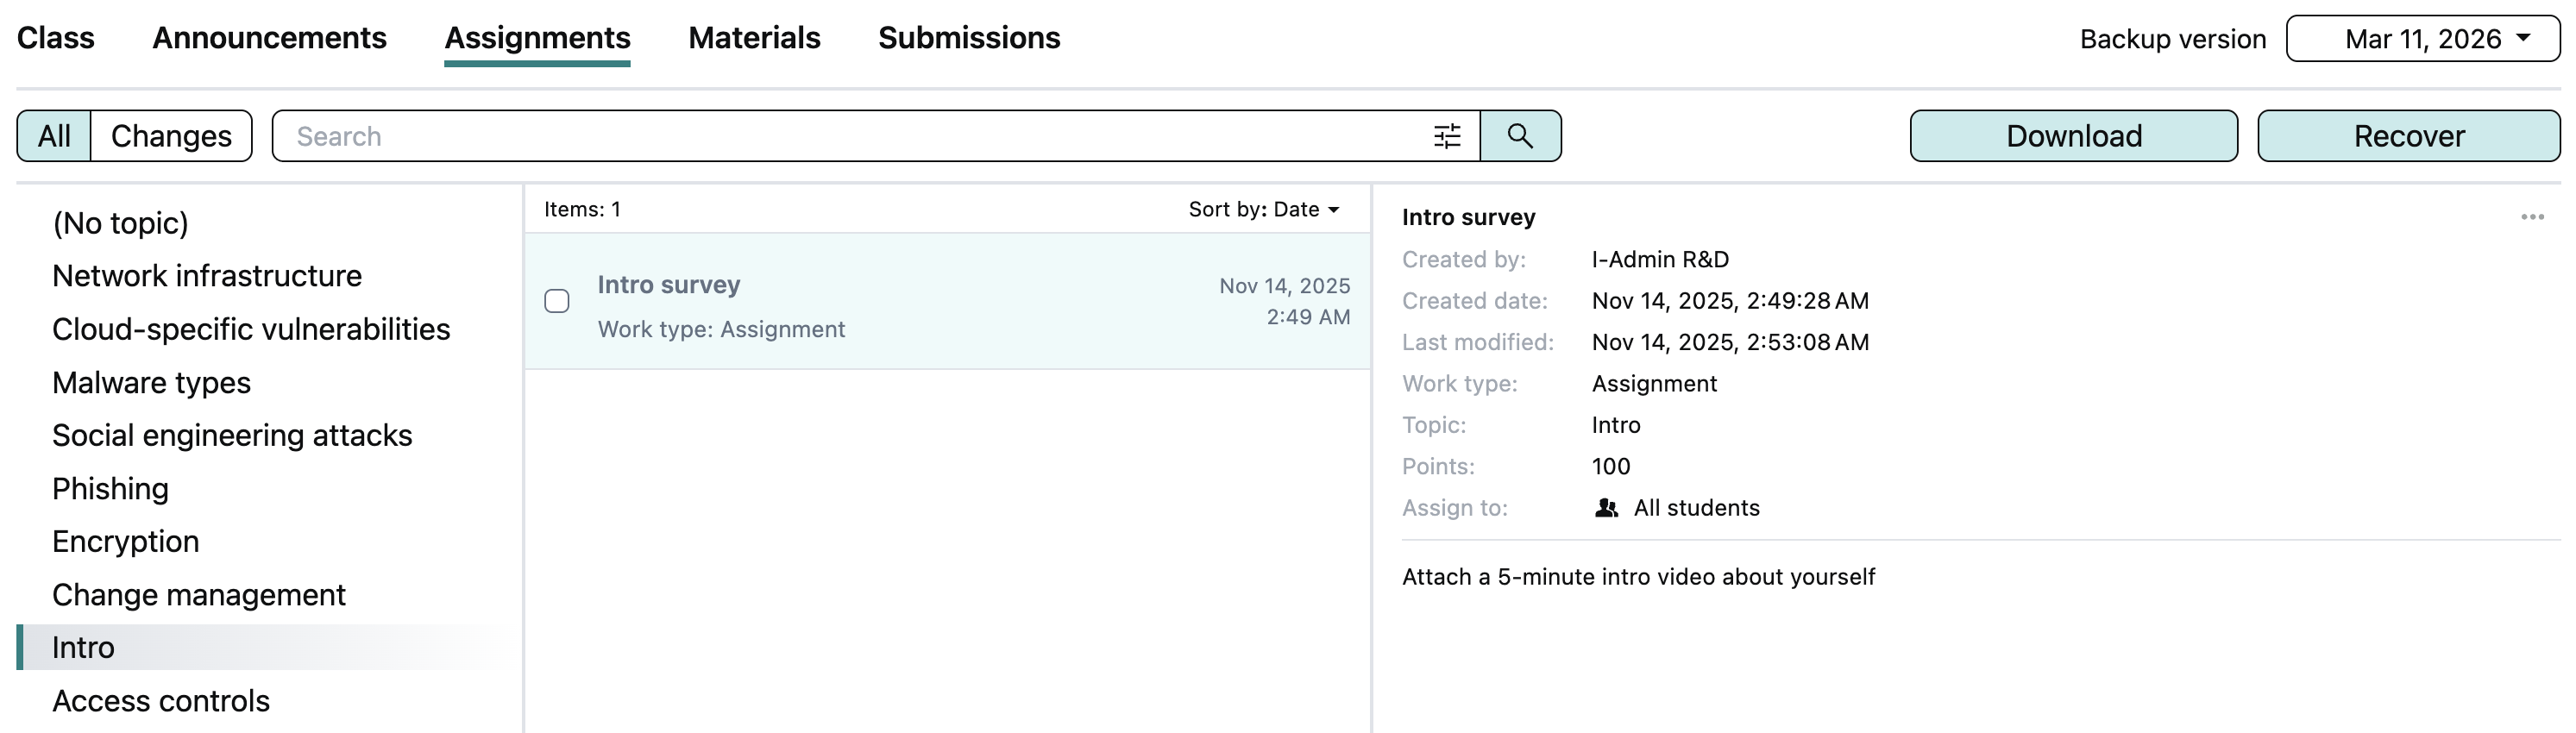The width and height of the screenshot is (2576, 733).
Task: Open the three-dot more options menu
Action: 2531,217
